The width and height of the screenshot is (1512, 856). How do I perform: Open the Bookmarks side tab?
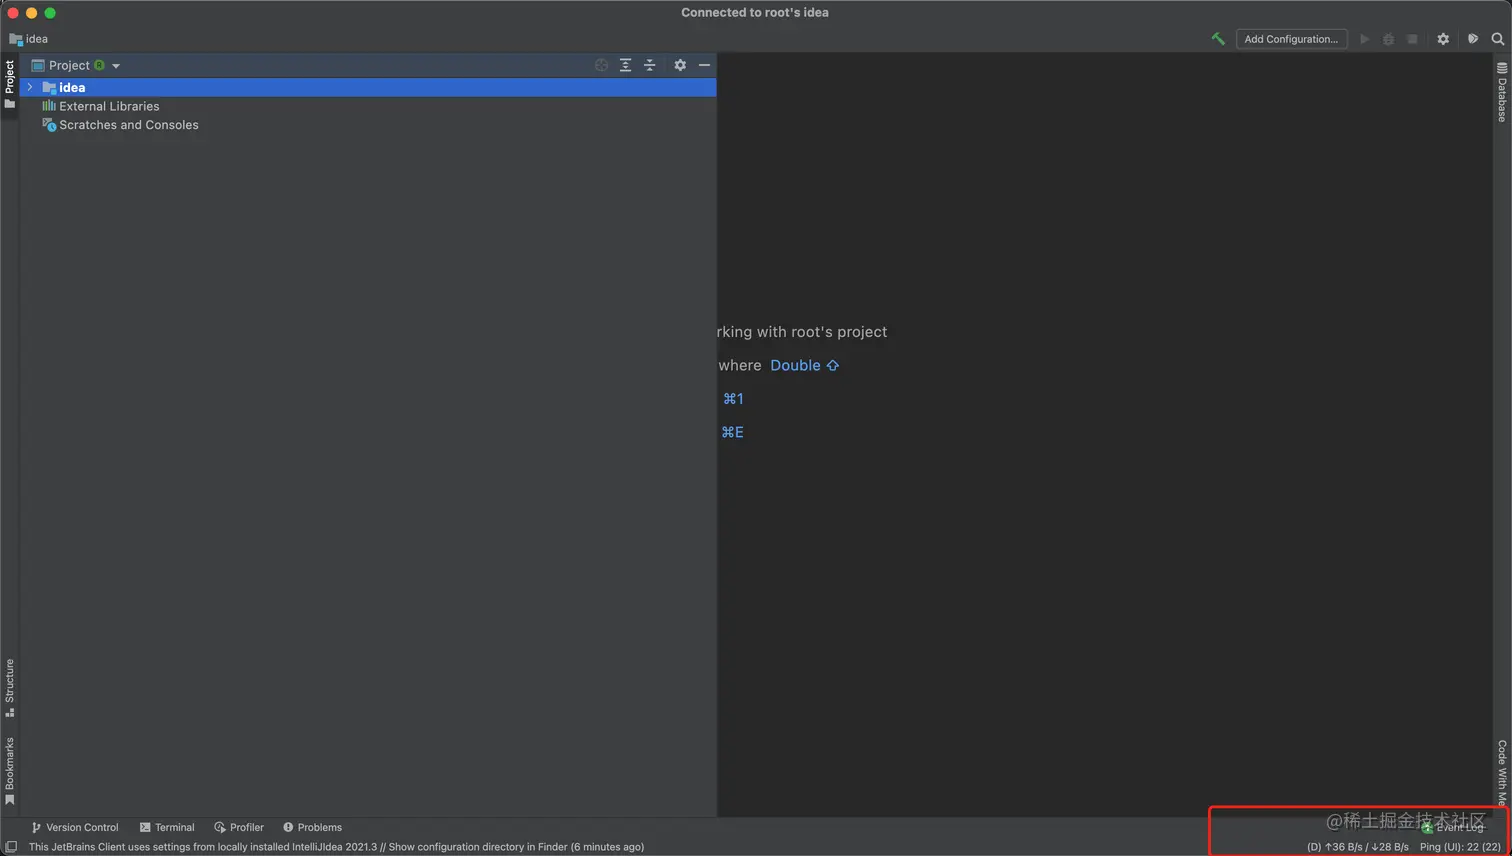9,770
